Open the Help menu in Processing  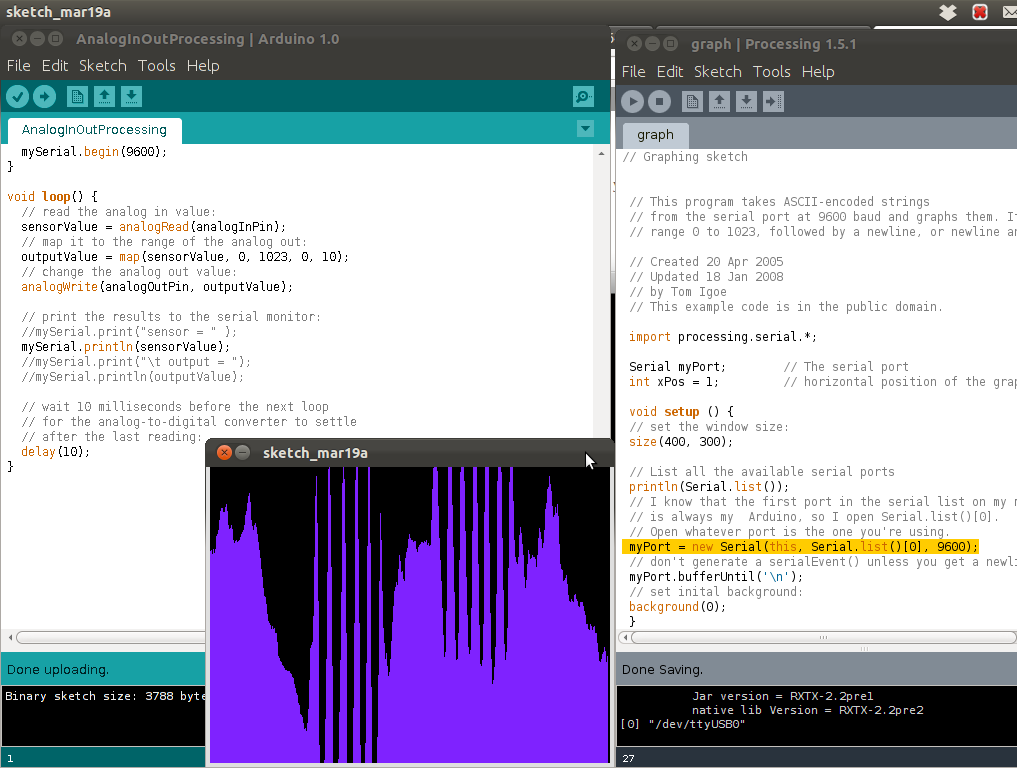coord(817,72)
